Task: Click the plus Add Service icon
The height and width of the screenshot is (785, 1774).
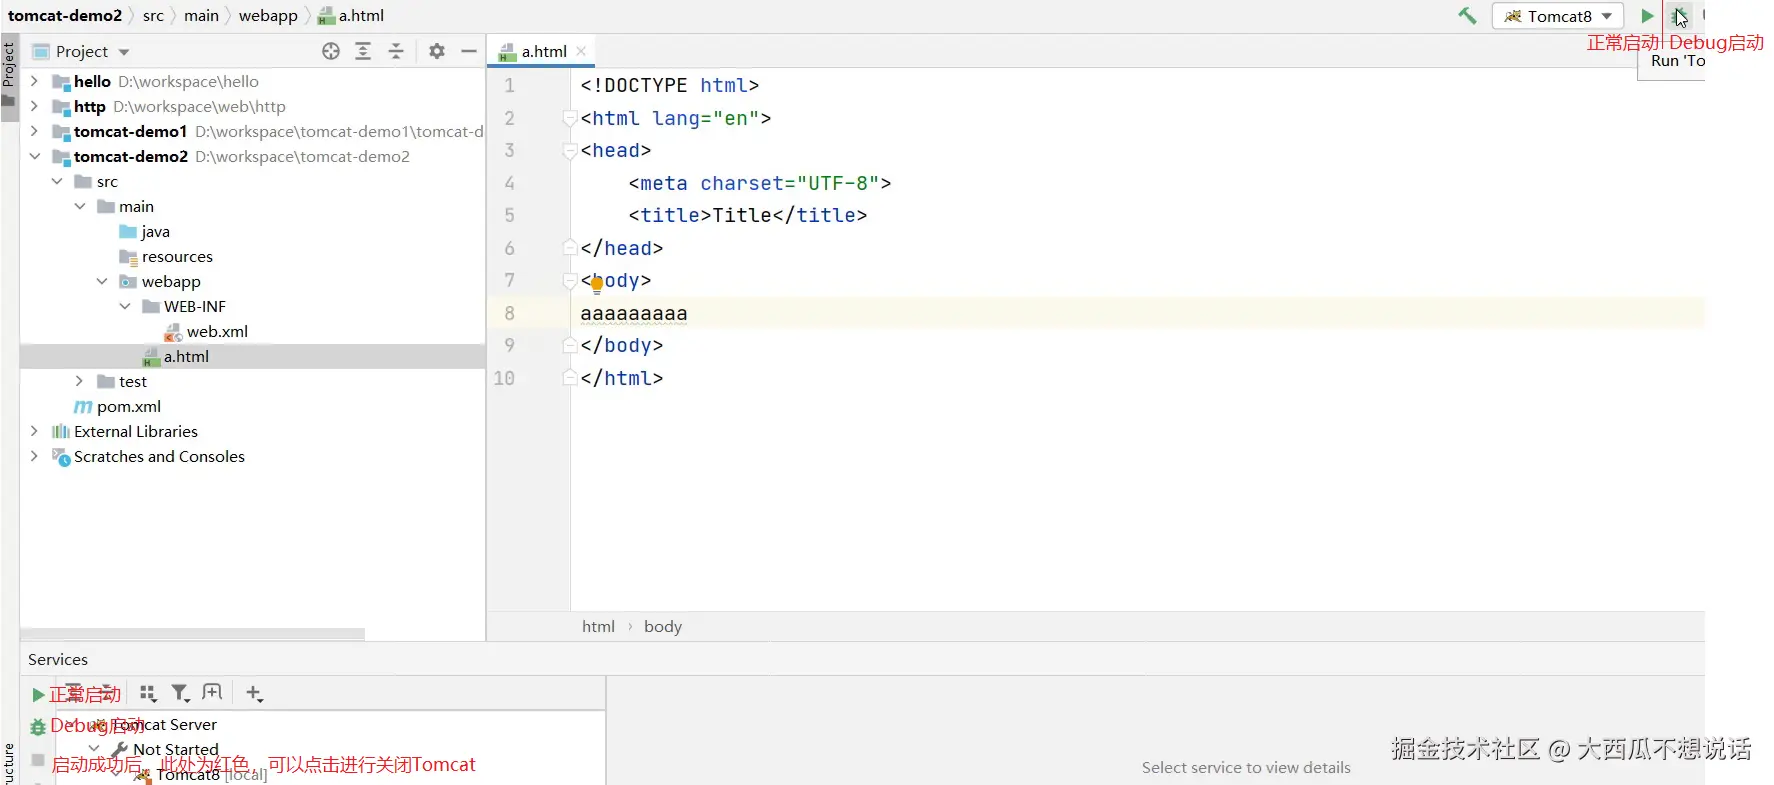Action: 254,693
